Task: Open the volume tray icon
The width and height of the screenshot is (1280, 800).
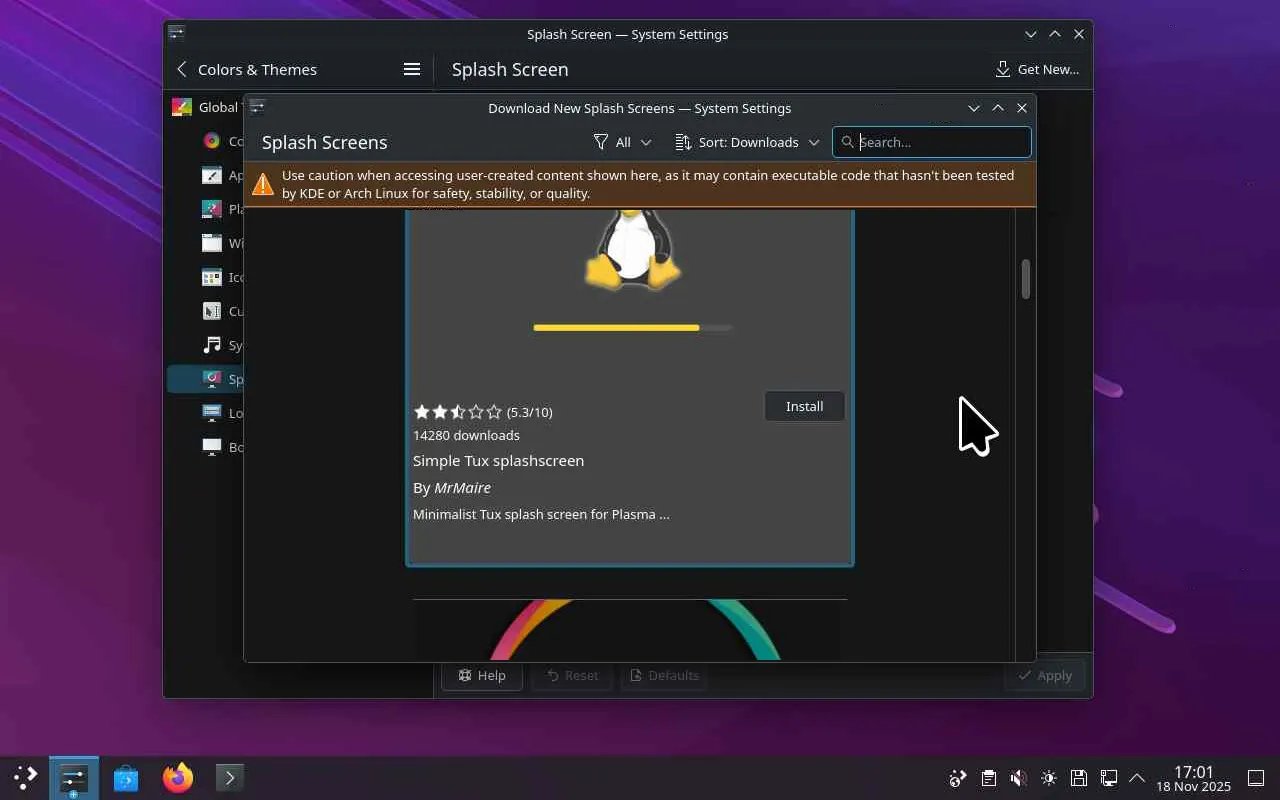Action: (1018, 778)
